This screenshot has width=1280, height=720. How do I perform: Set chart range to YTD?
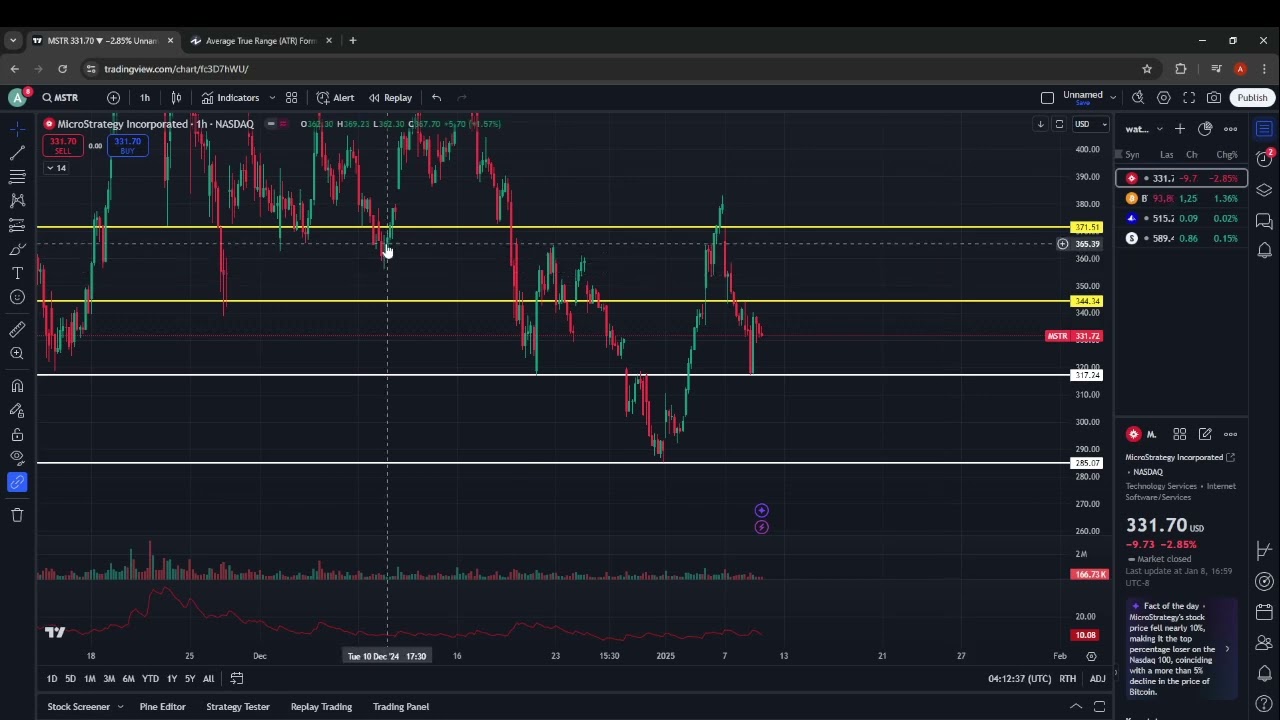pyautogui.click(x=150, y=679)
